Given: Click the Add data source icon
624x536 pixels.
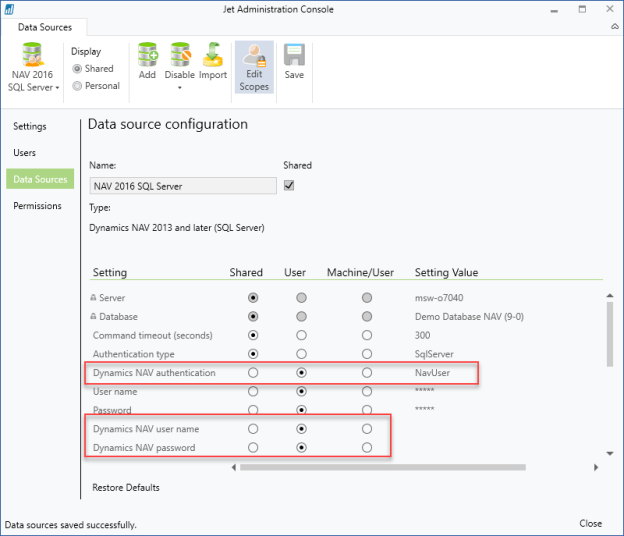Looking at the screenshot, I should (148, 55).
